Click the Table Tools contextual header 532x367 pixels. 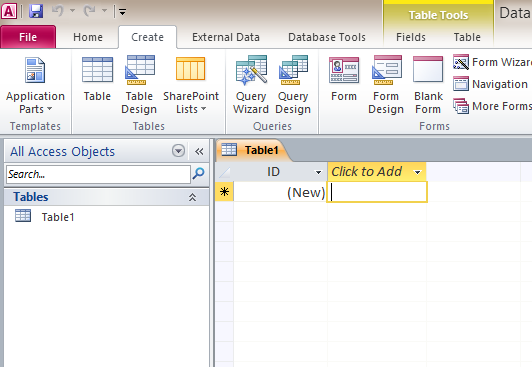438,15
